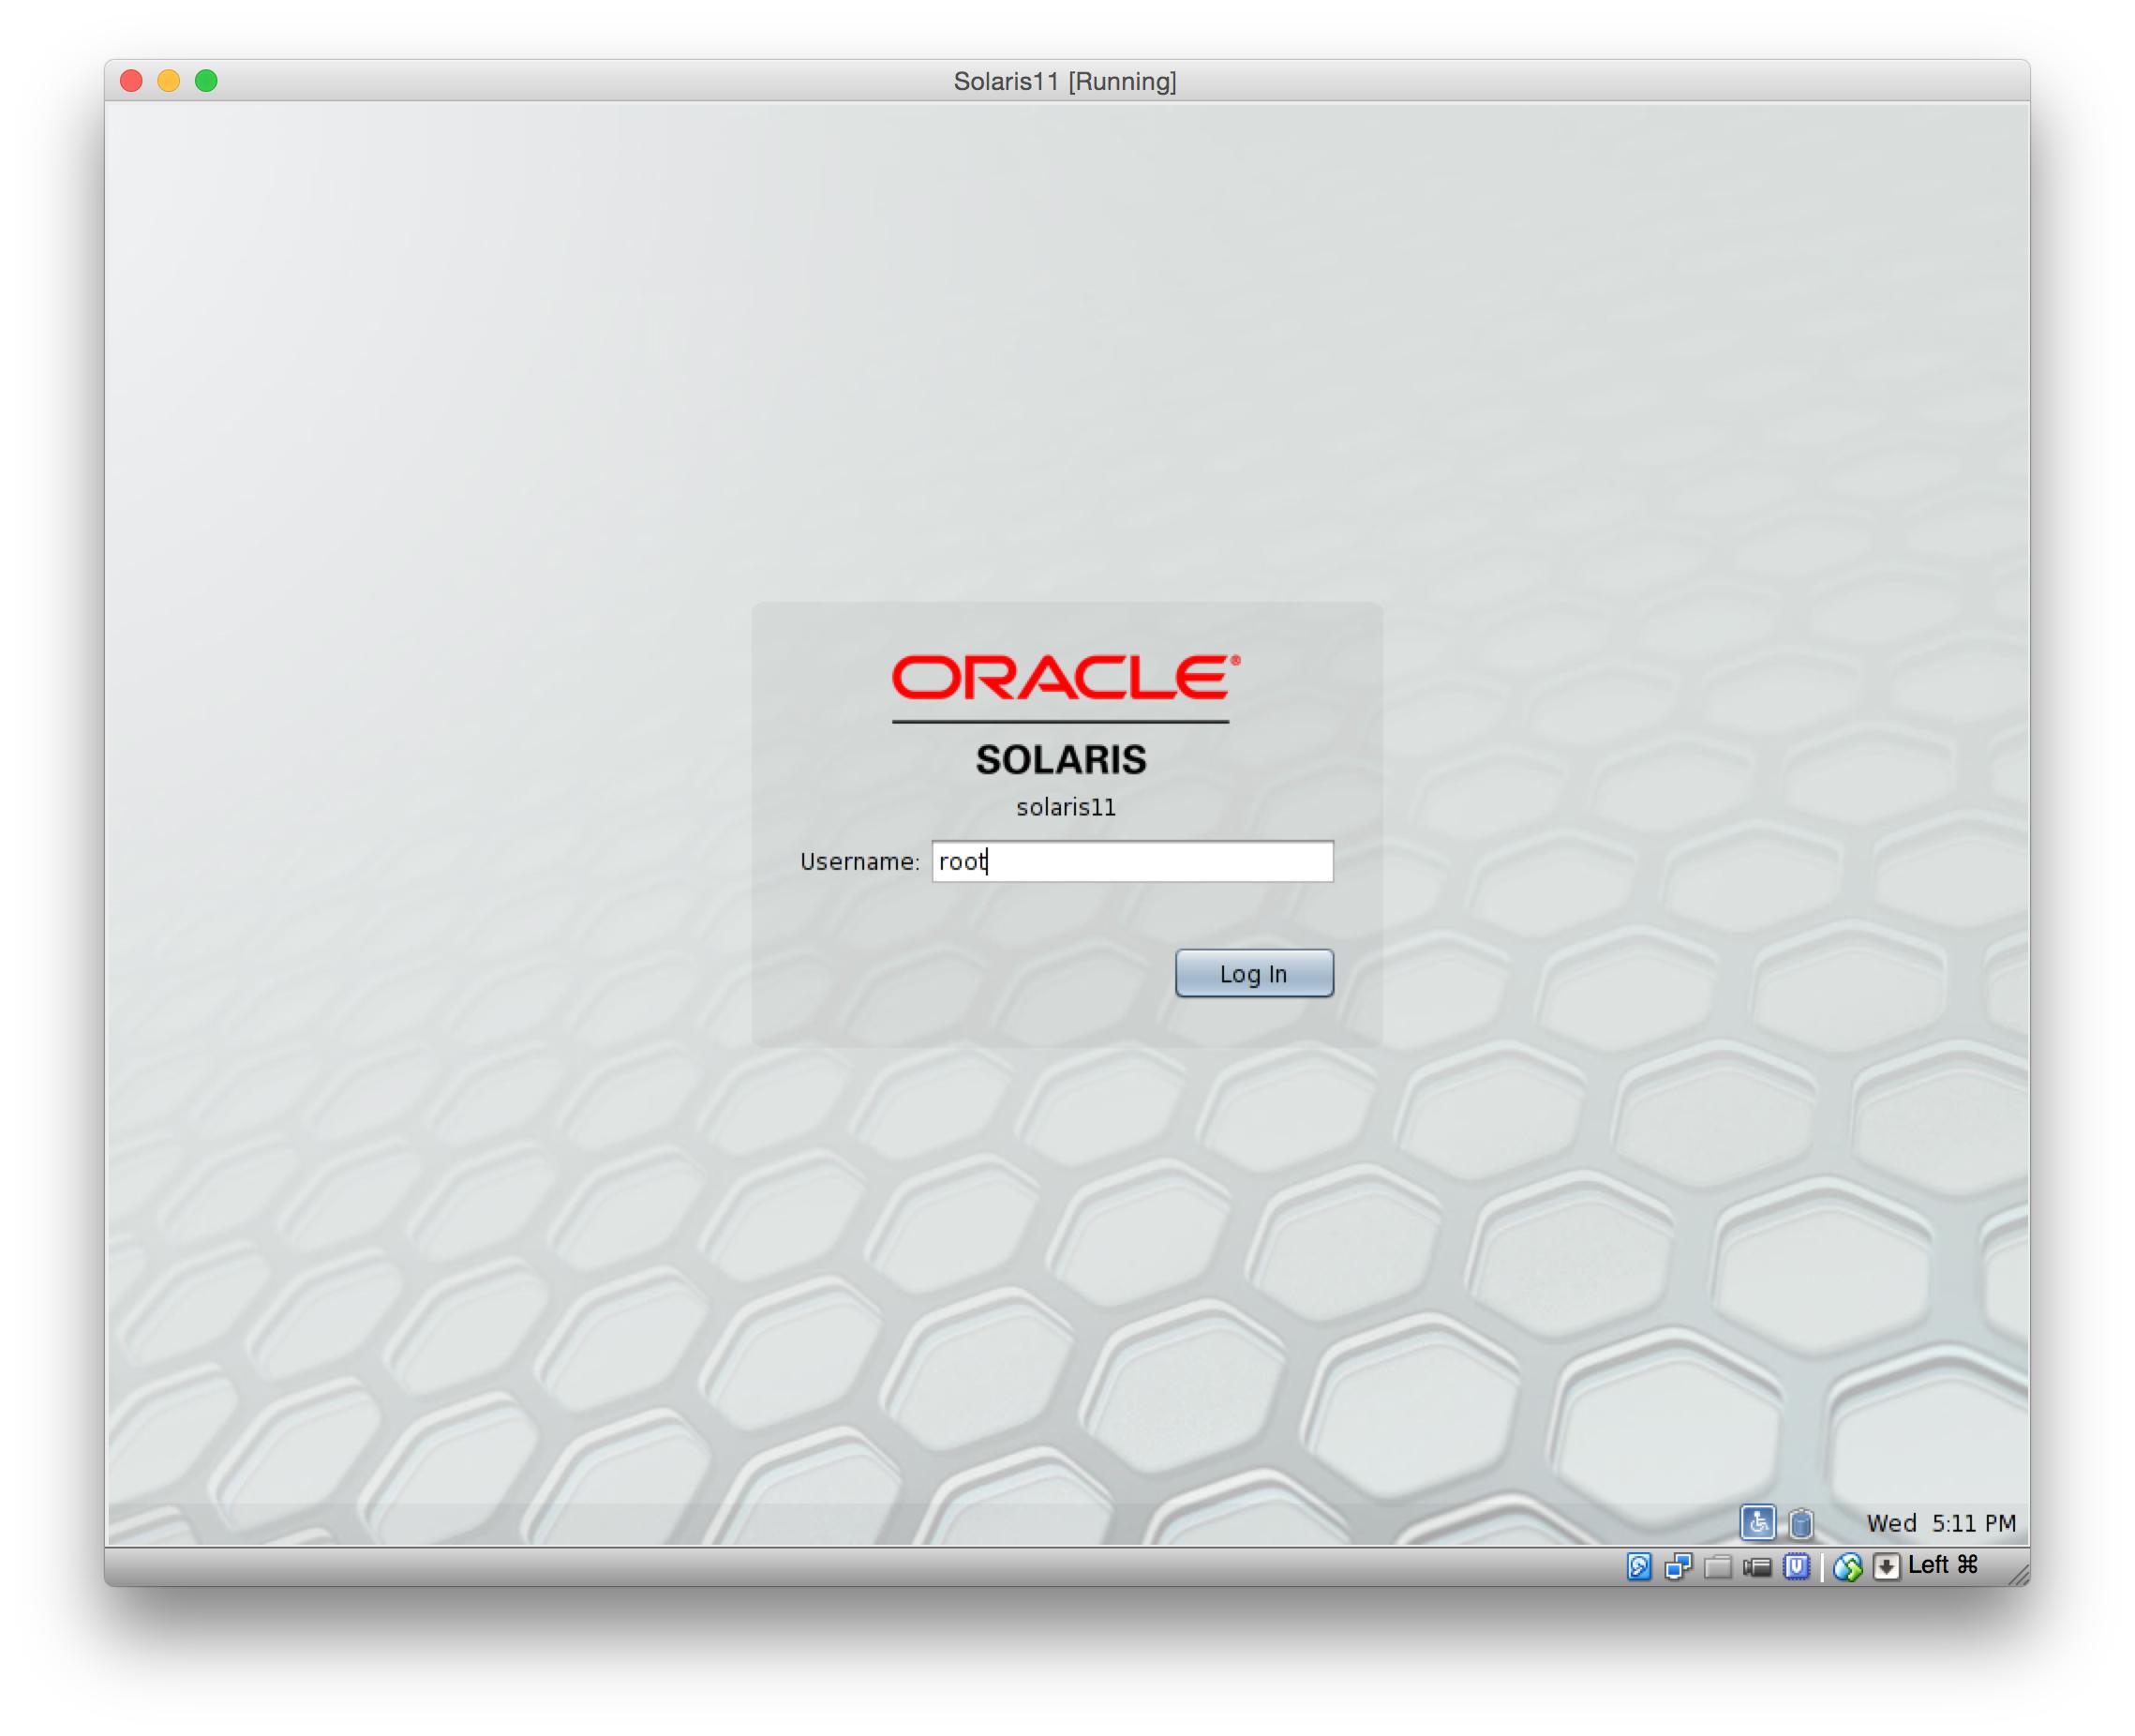The width and height of the screenshot is (2135, 1736).
Task: Click the video capture camera icon
Action: 1757,1566
